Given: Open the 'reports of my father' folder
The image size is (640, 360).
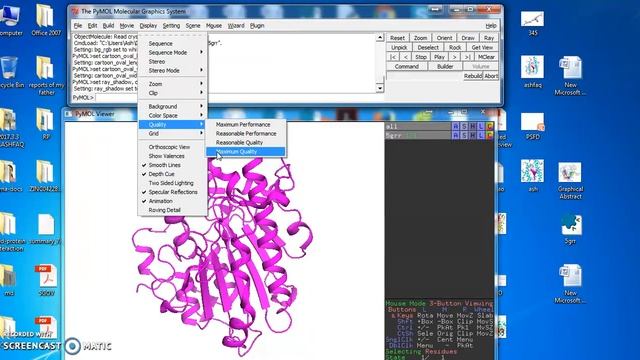Looking at the screenshot, I should (x=46, y=76).
